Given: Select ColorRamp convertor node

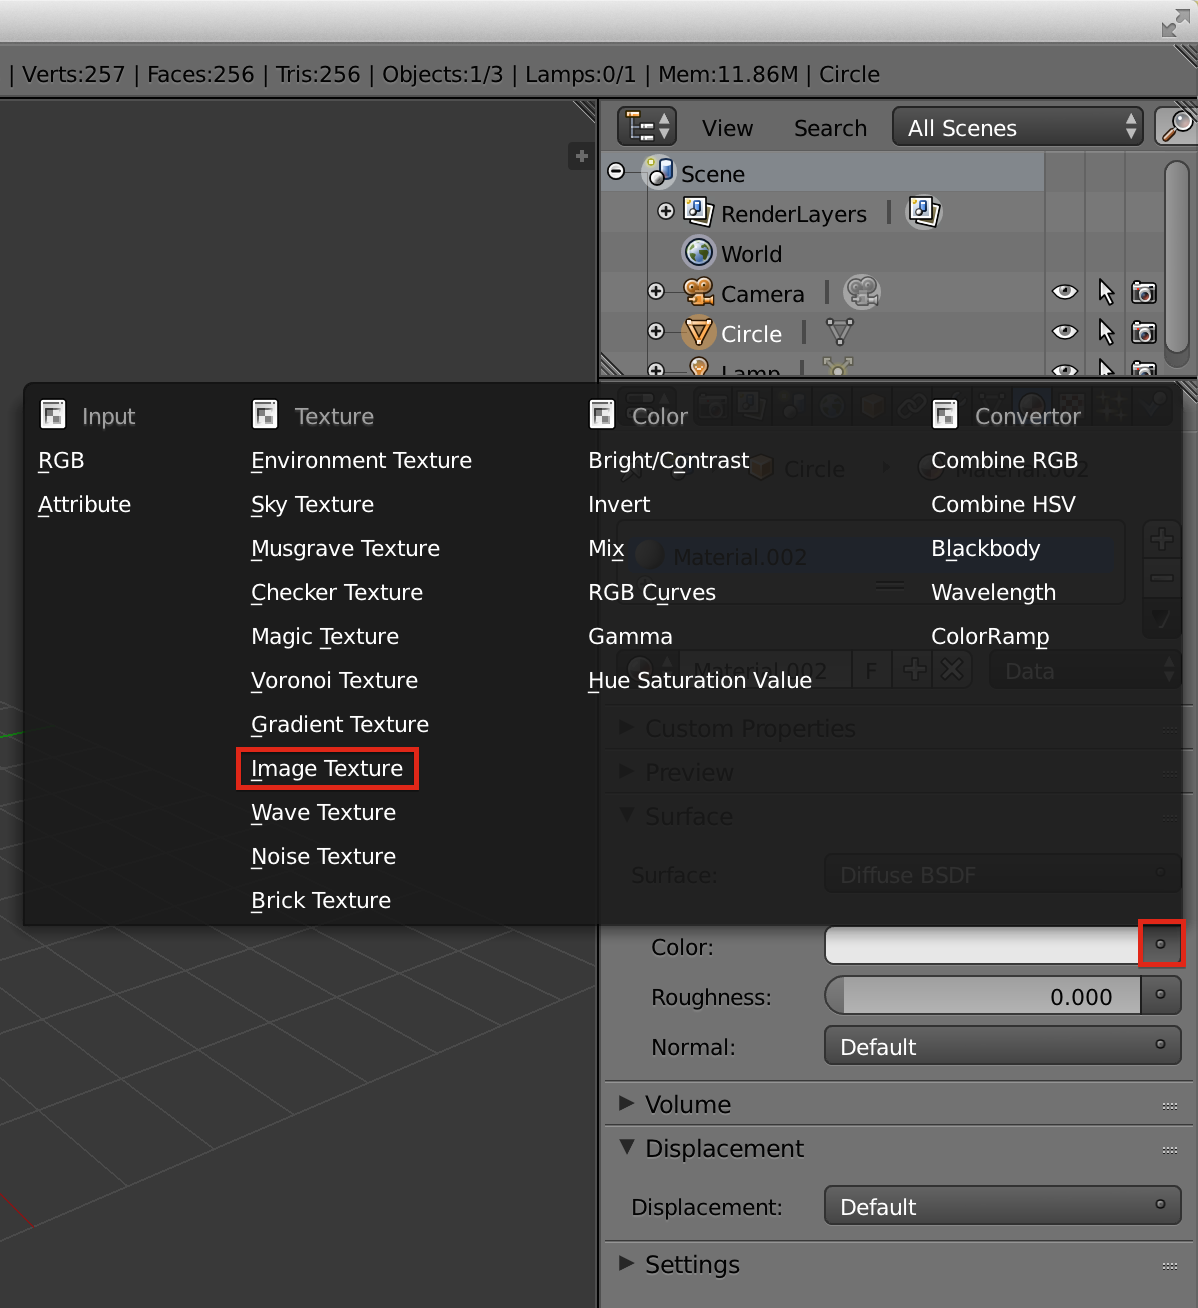Looking at the screenshot, I should point(990,636).
